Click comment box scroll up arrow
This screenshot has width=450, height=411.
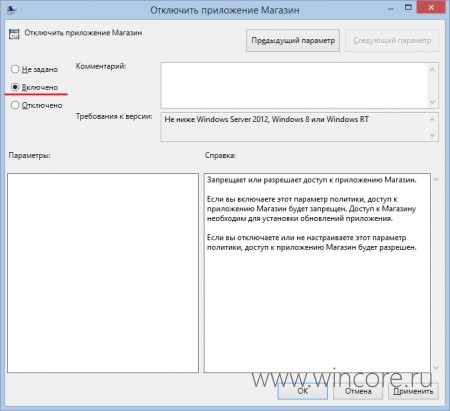pos(432,69)
